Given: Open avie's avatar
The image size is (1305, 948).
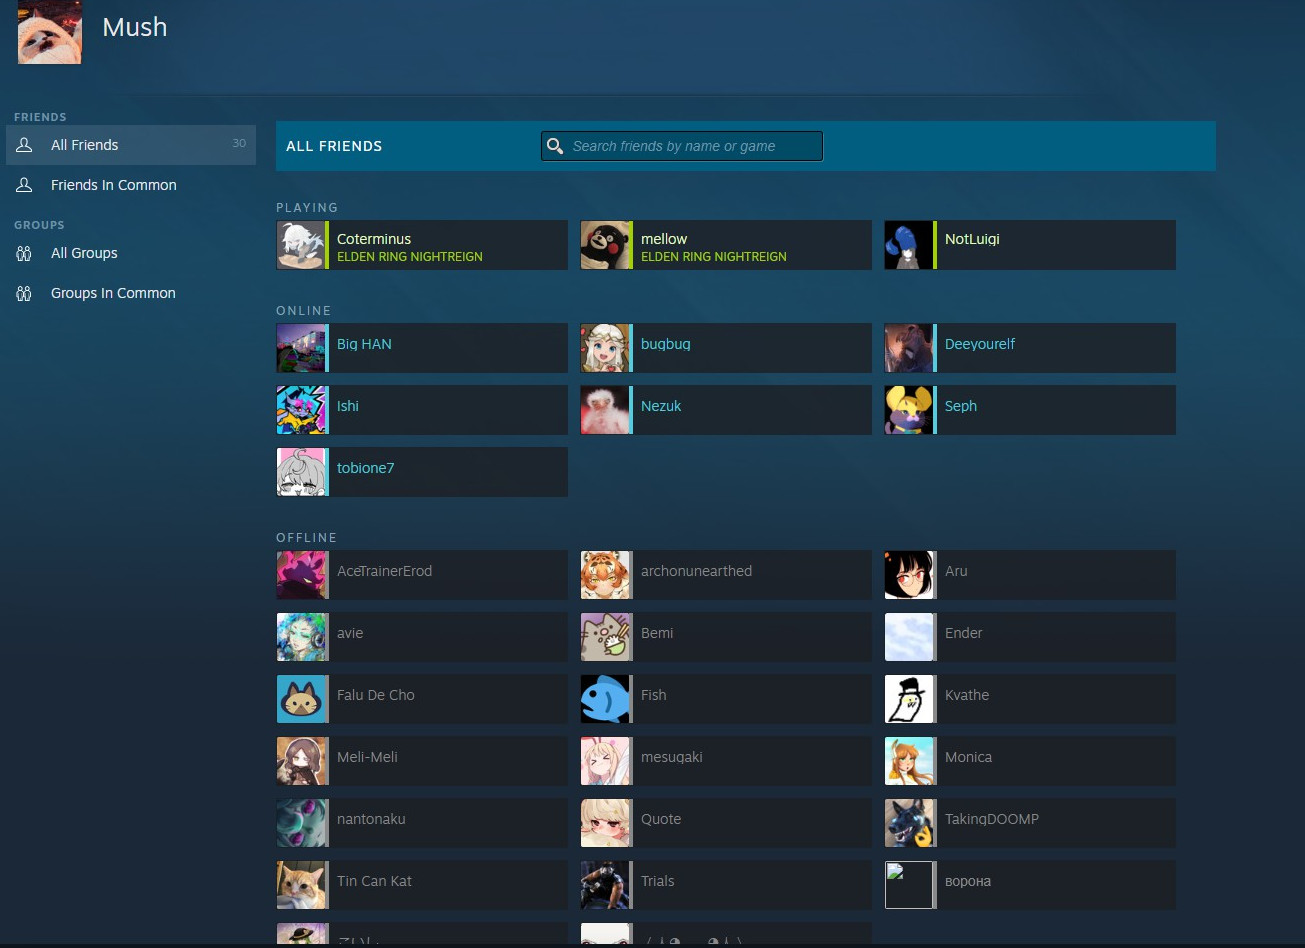Looking at the screenshot, I should (301, 637).
